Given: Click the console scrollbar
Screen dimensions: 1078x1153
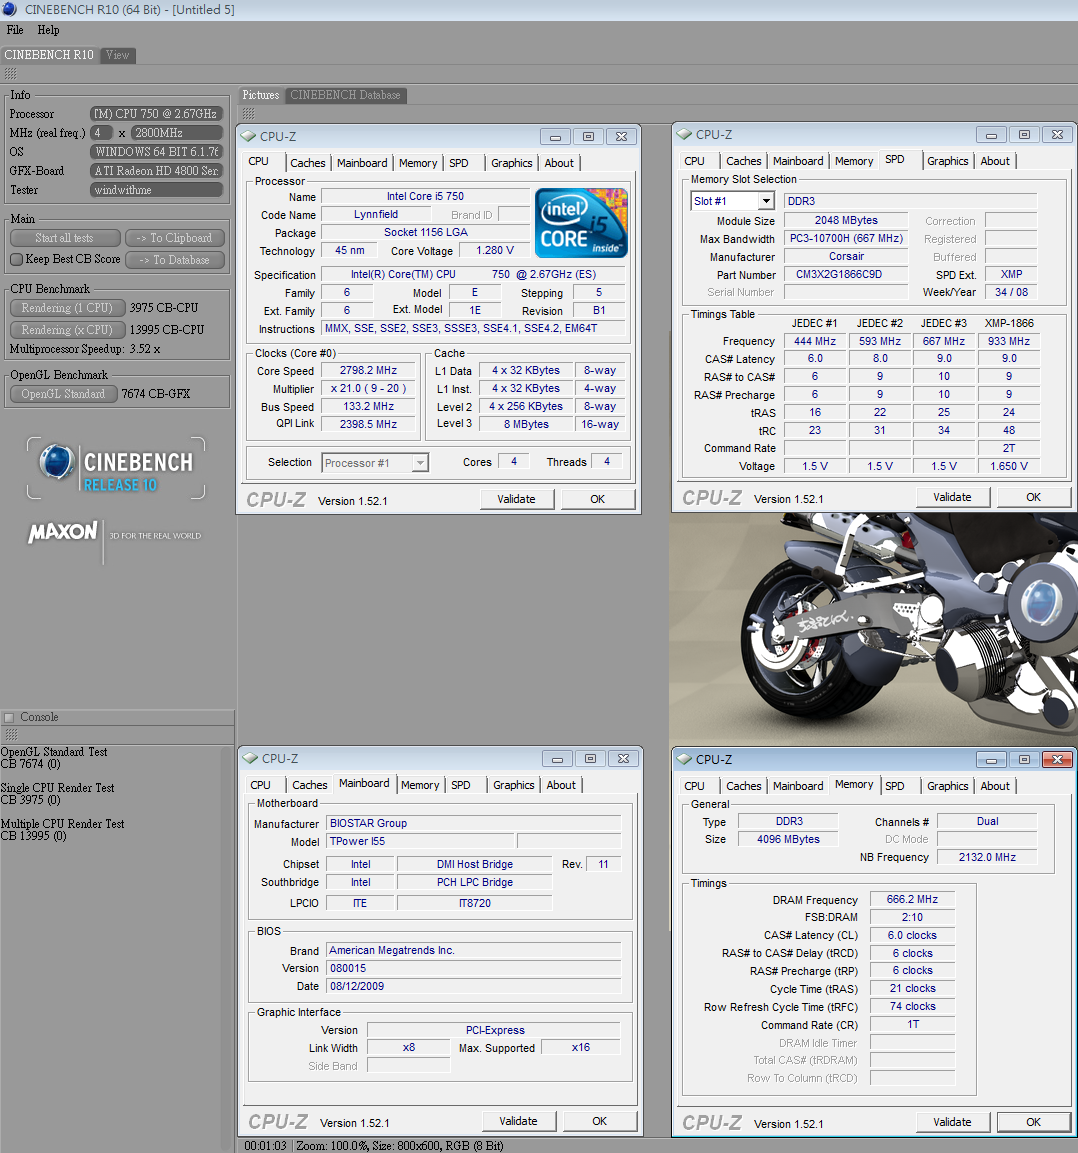Looking at the screenshot, I should 227,947.
